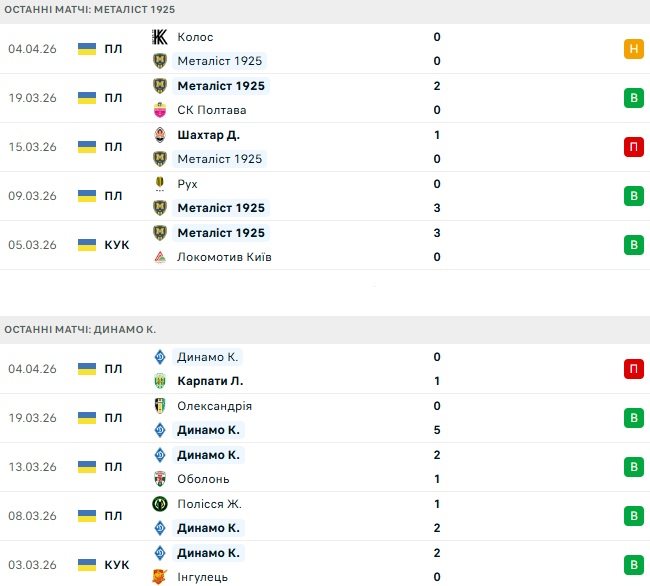
Task: Click the Ukraine flag on the 05.03.26 cup match
Action: click(x=87, y=245)
